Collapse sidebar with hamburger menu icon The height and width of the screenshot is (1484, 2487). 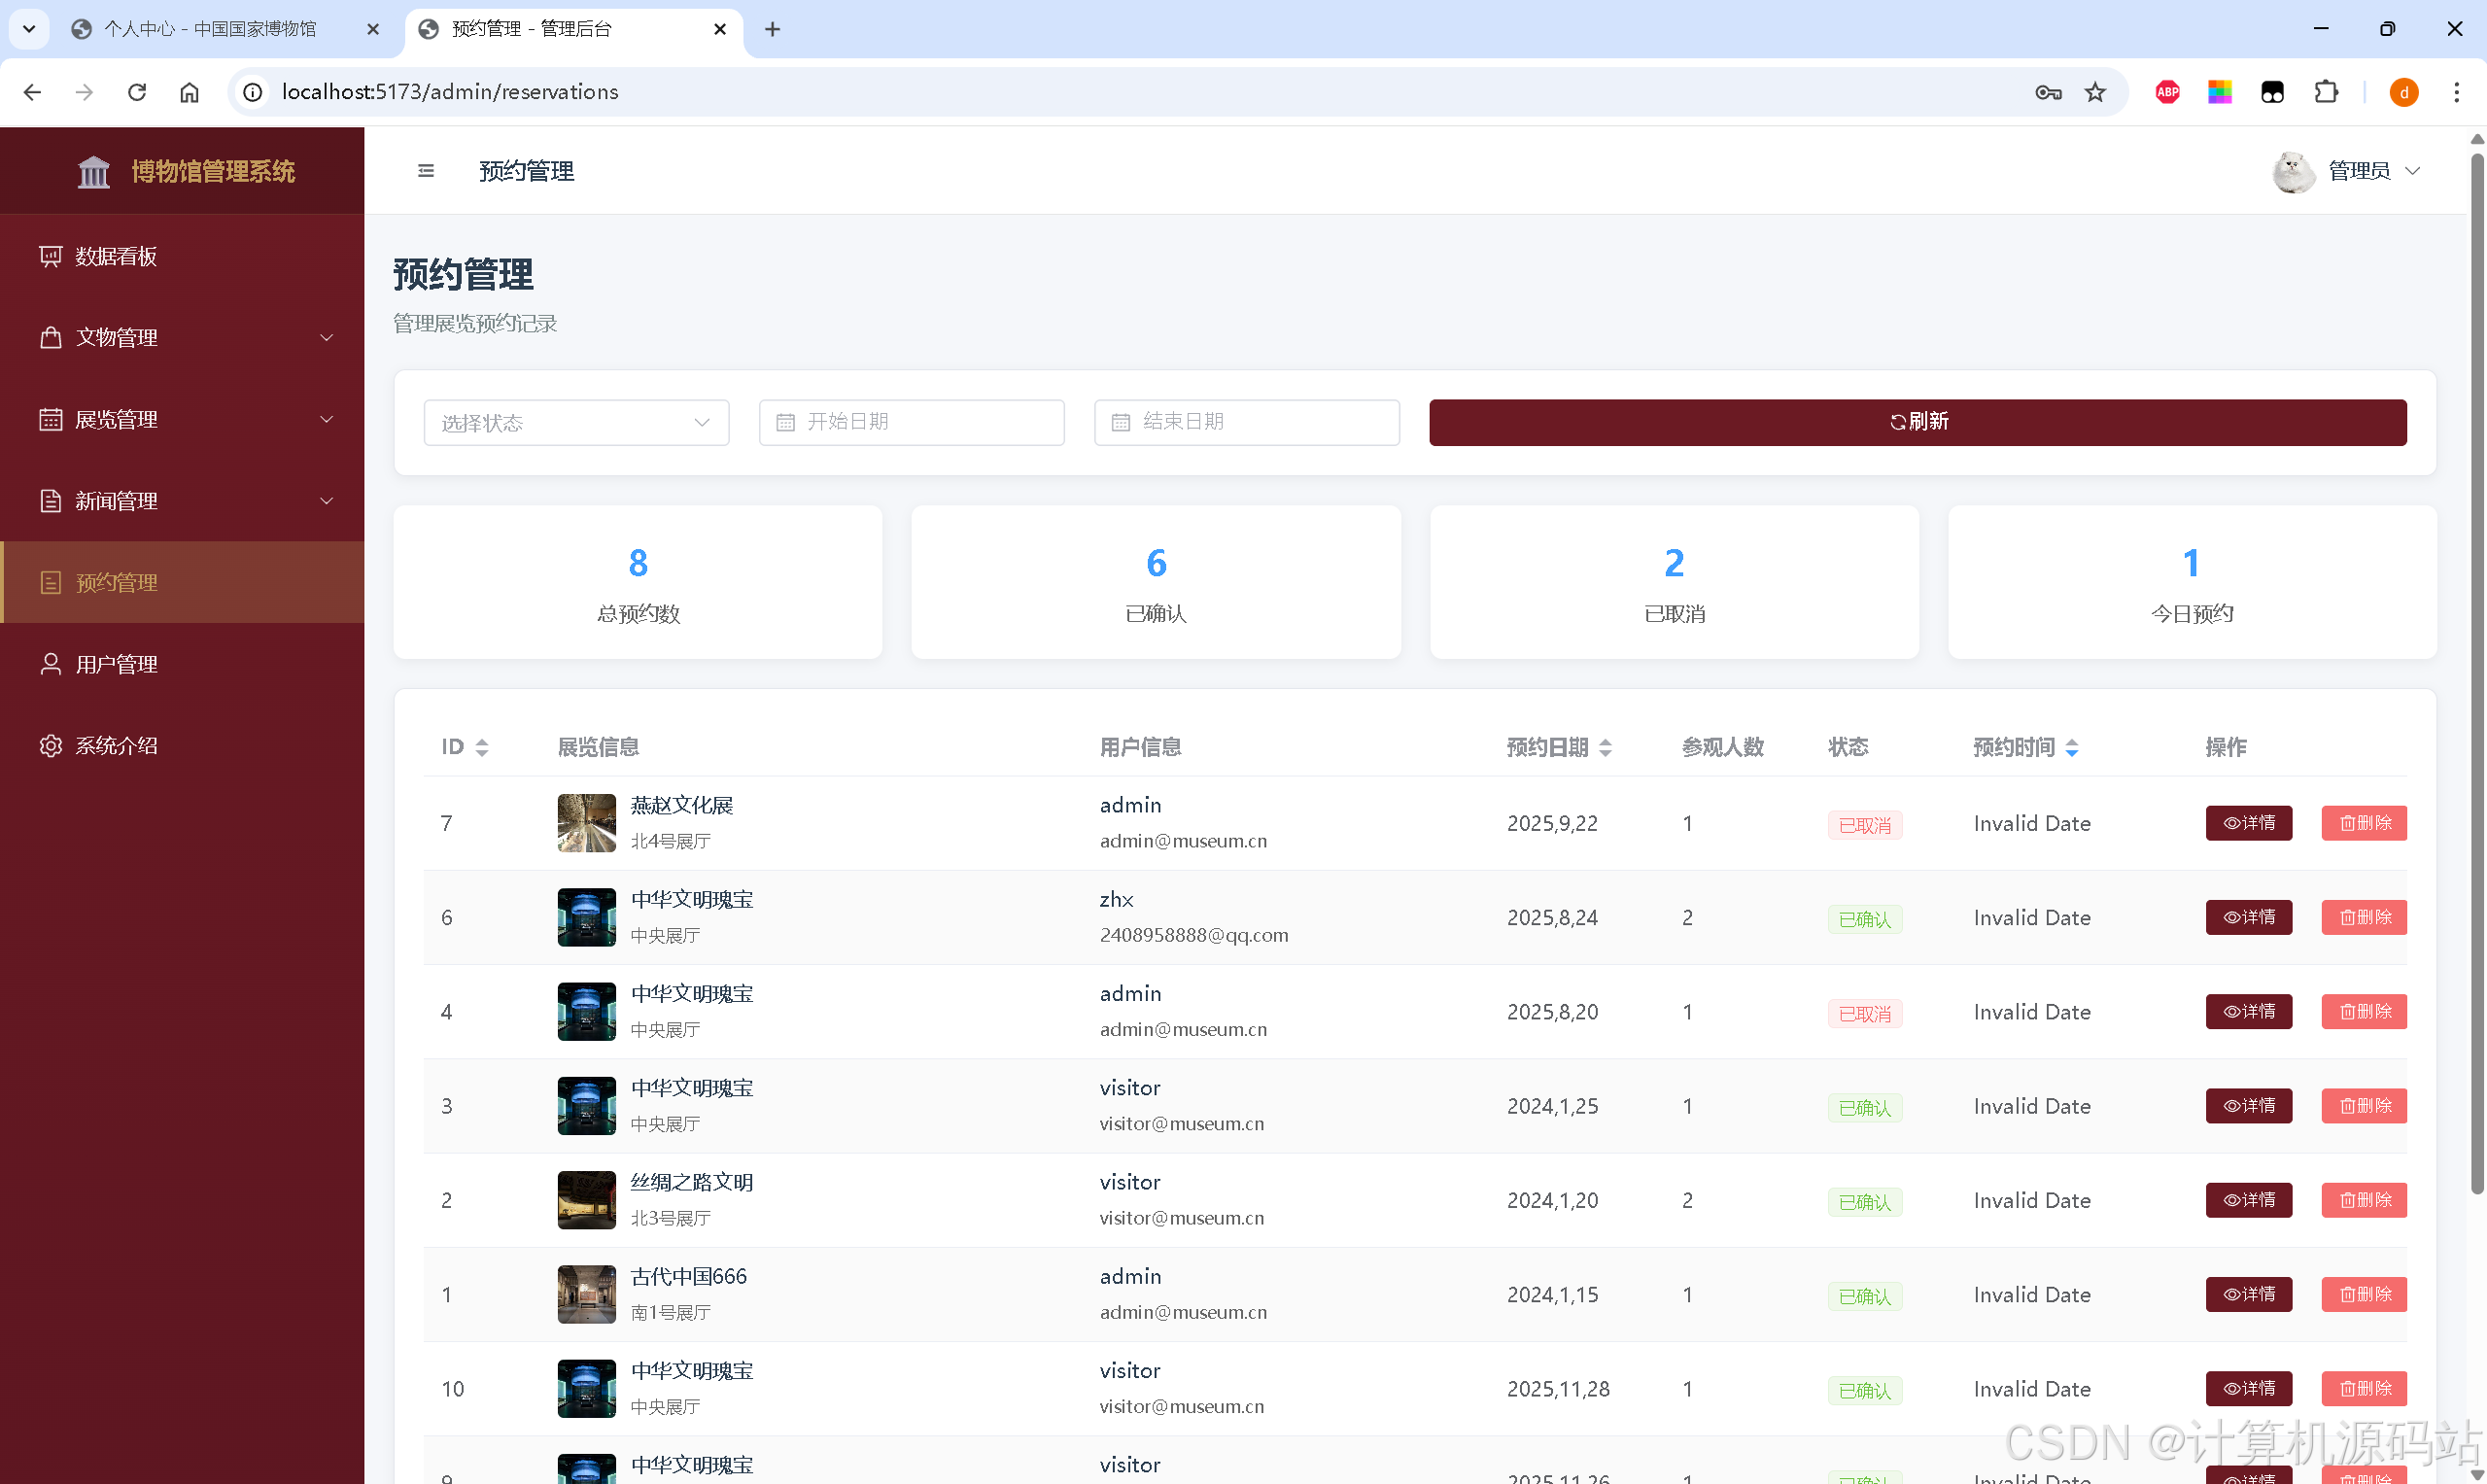pyautogui.click(x=426, y=171)
